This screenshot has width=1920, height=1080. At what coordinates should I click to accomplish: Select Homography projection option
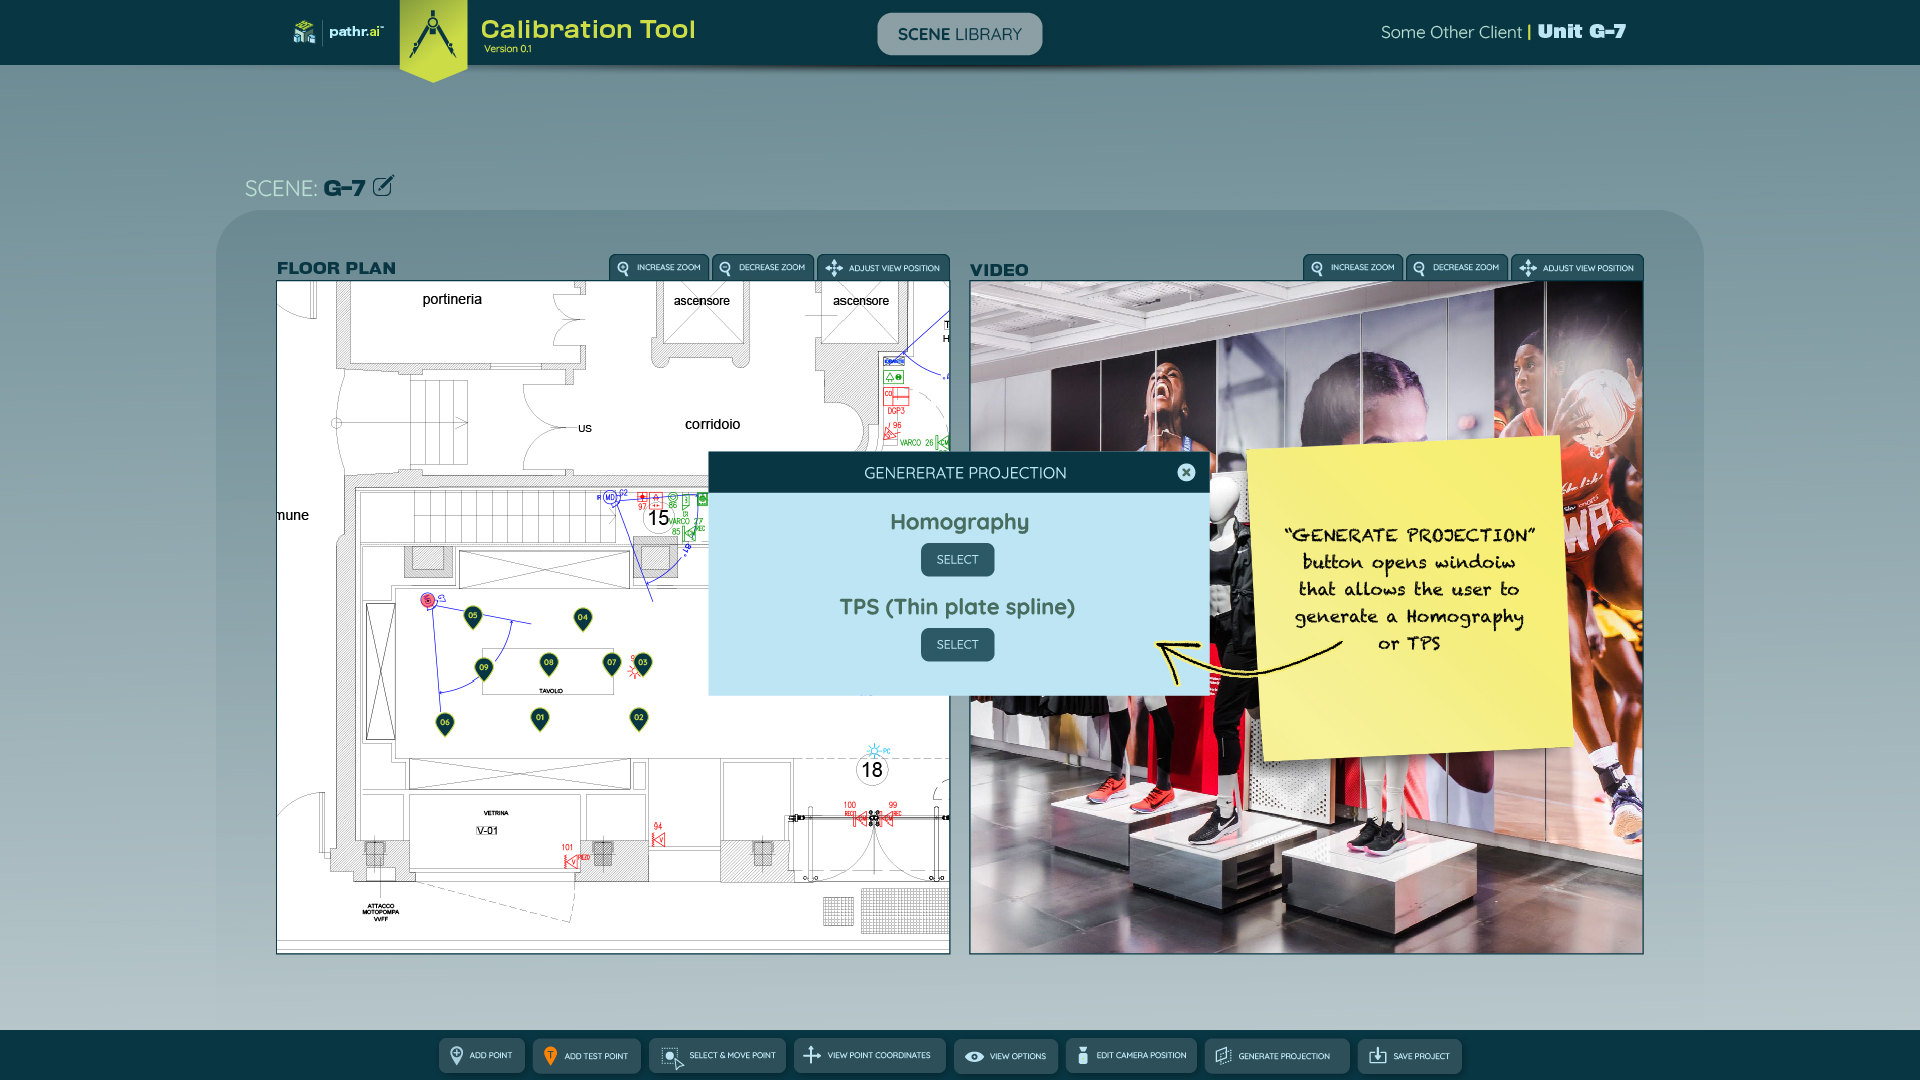click(x=957, y=560)
